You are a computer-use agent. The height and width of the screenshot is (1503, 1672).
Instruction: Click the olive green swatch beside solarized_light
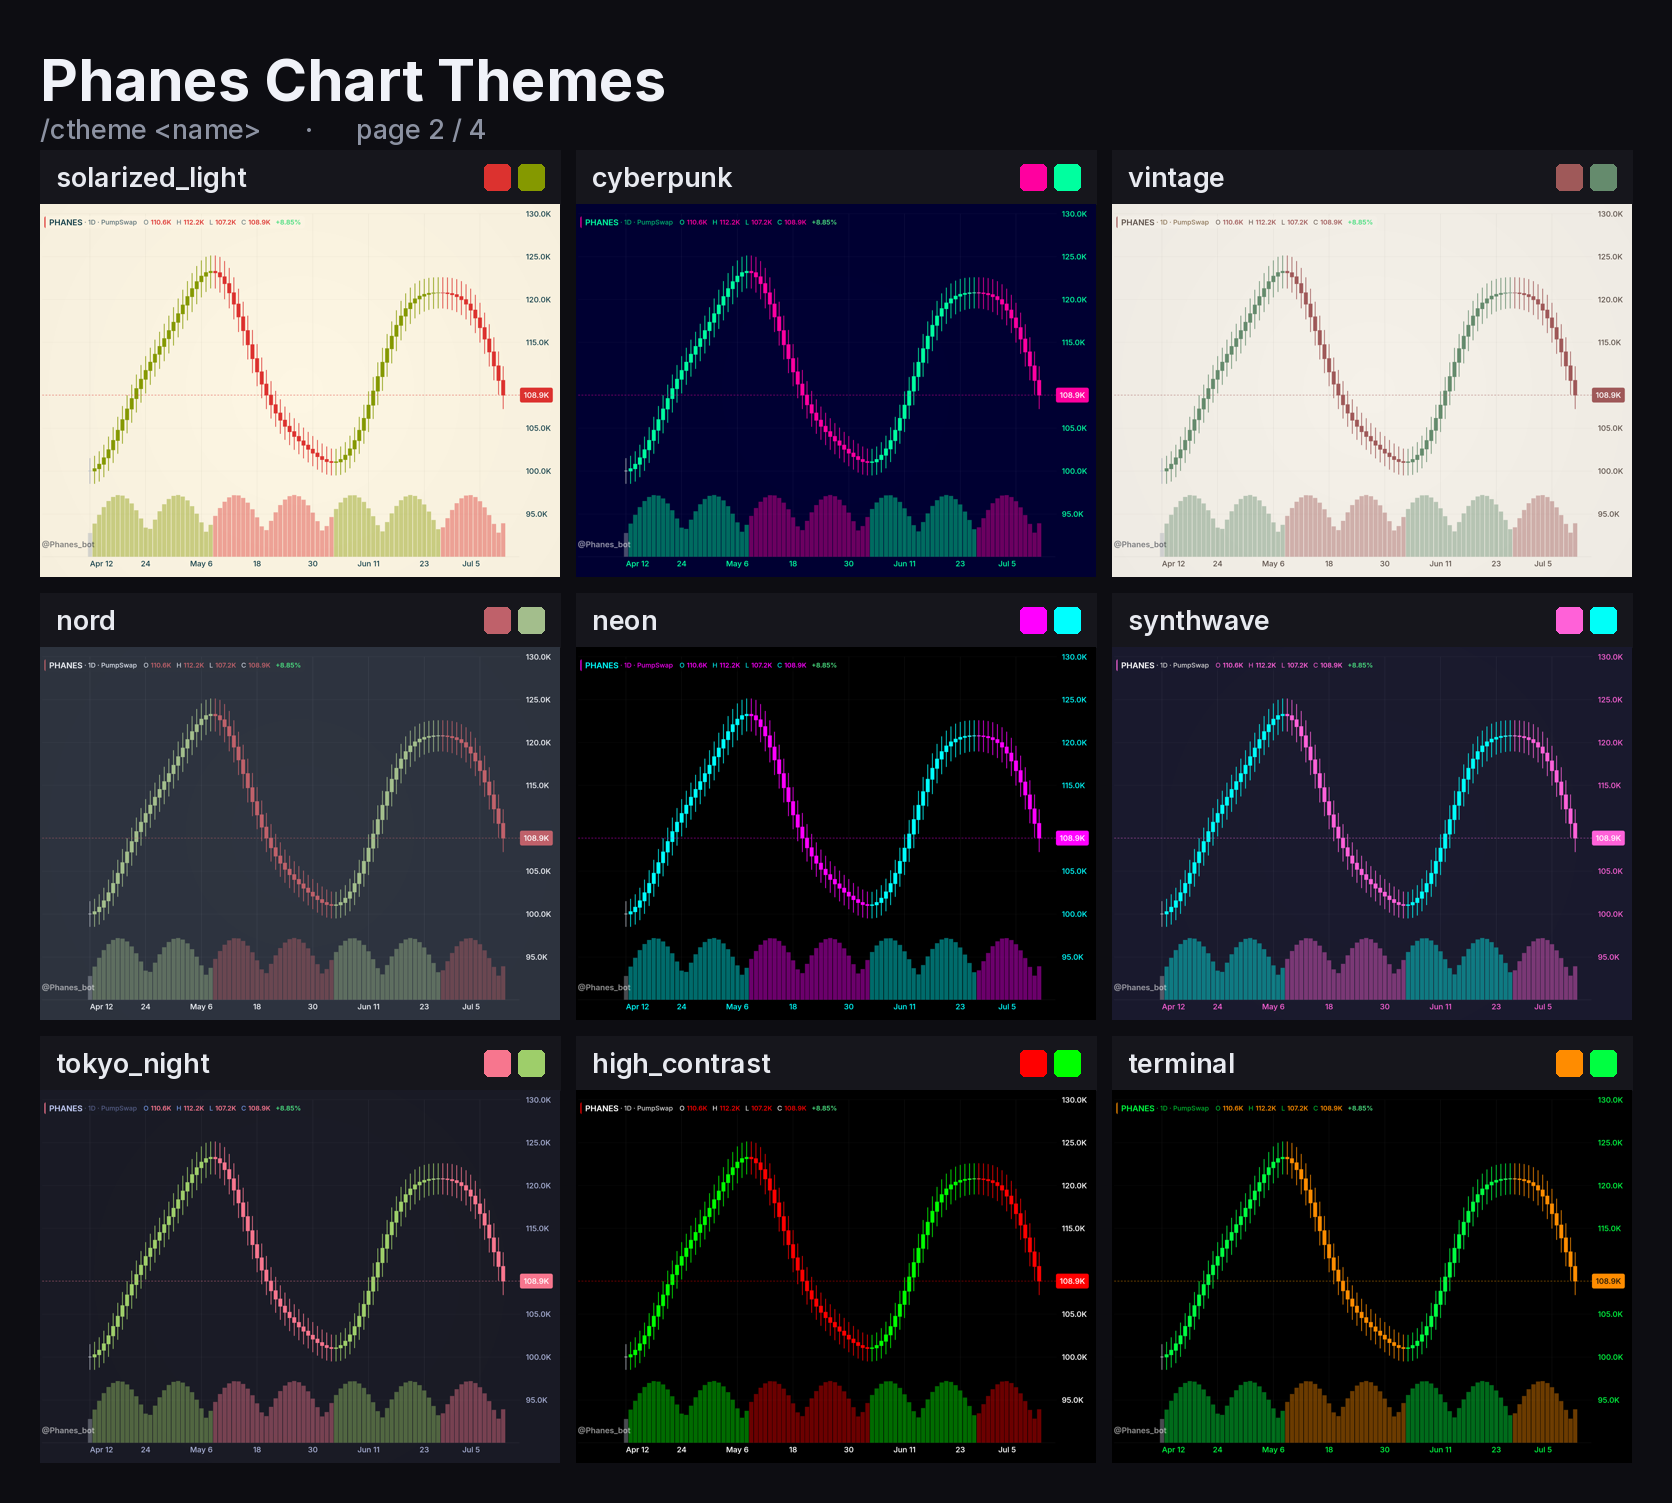tap(531, 177)
